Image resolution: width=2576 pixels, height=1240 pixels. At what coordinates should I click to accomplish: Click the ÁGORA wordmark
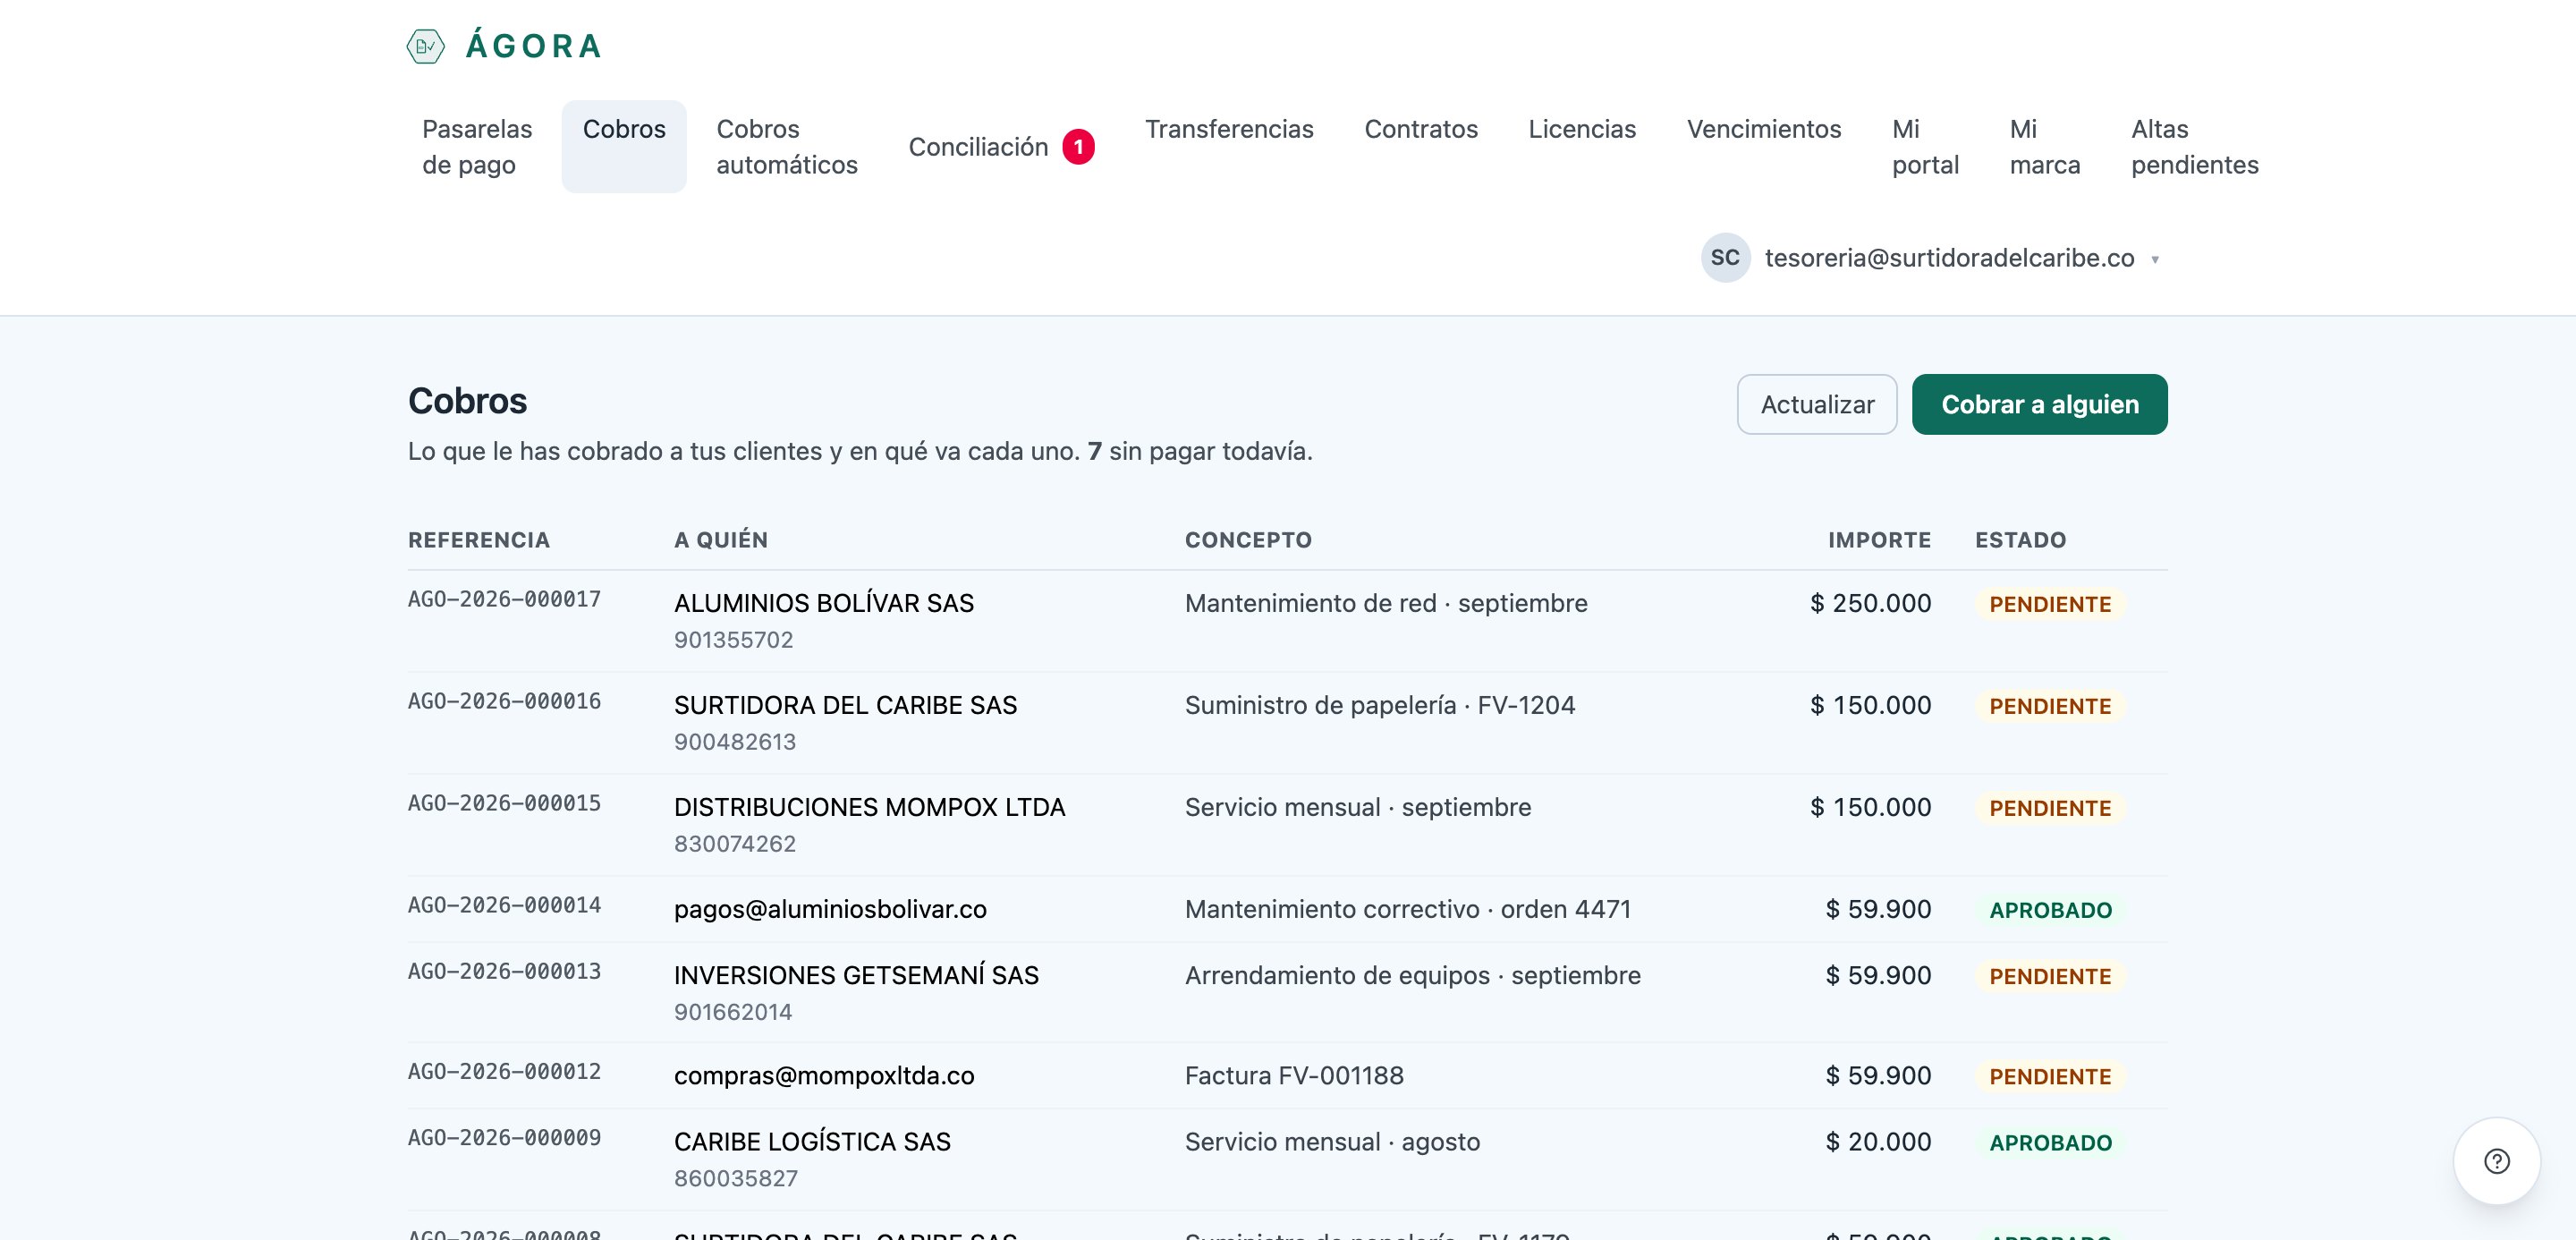(534, 46)
